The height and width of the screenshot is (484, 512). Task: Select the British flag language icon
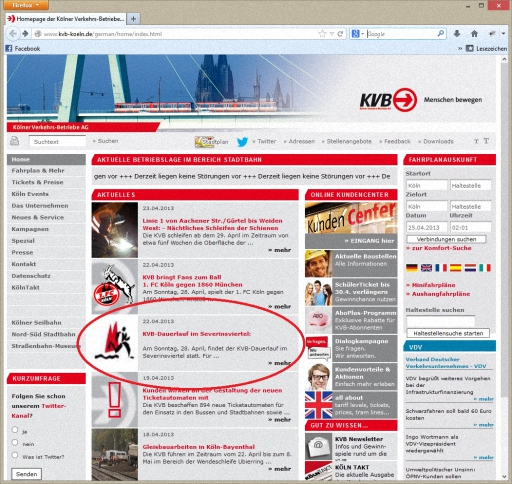[x=426, y=268]
